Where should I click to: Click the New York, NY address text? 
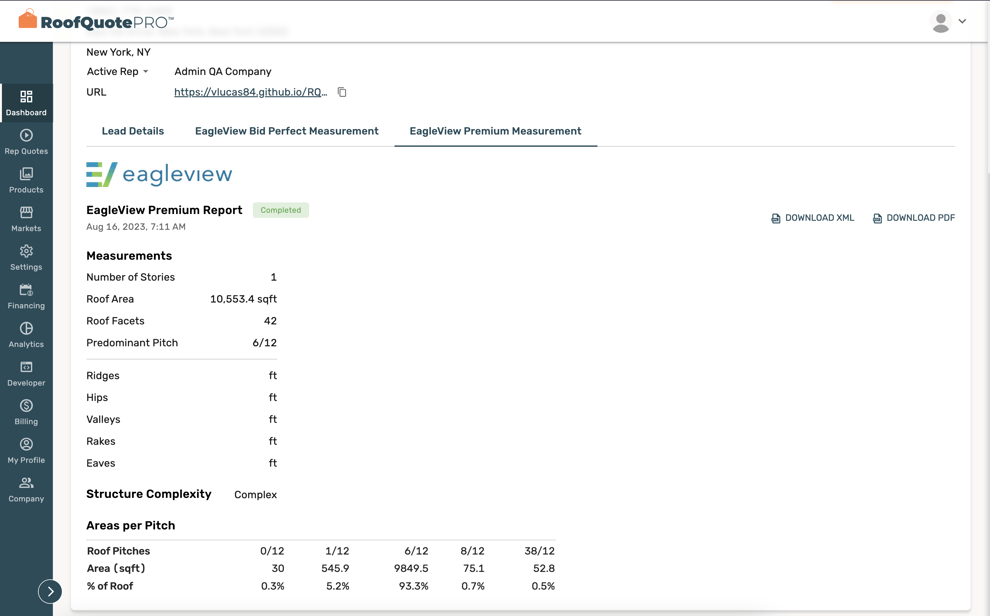click(118, 52)
